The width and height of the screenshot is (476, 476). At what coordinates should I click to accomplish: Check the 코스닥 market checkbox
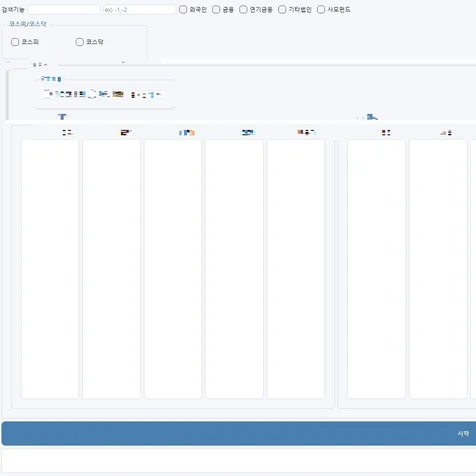(x=79, y=42)
